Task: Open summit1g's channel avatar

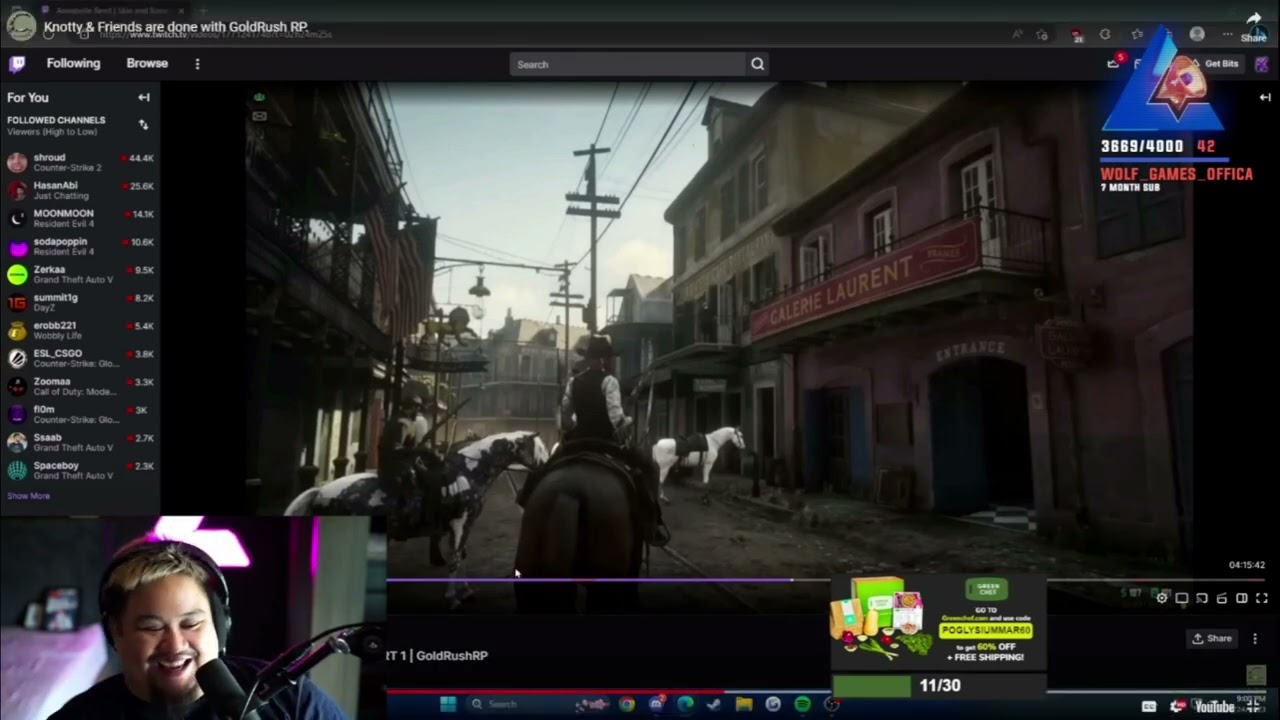Action: pos(17,302)
